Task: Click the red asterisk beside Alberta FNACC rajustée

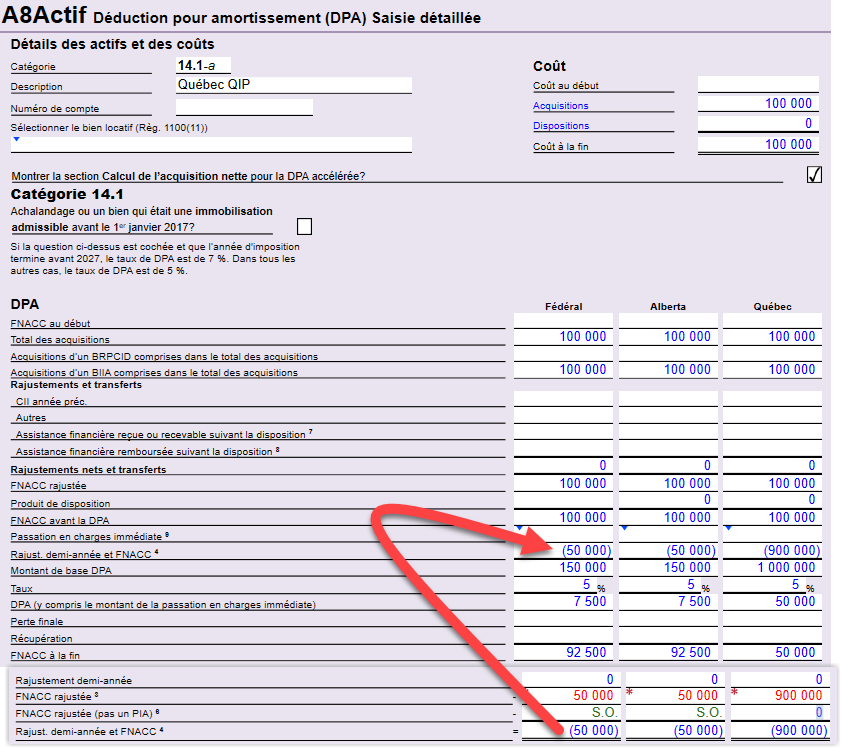Action: (630, 694)
